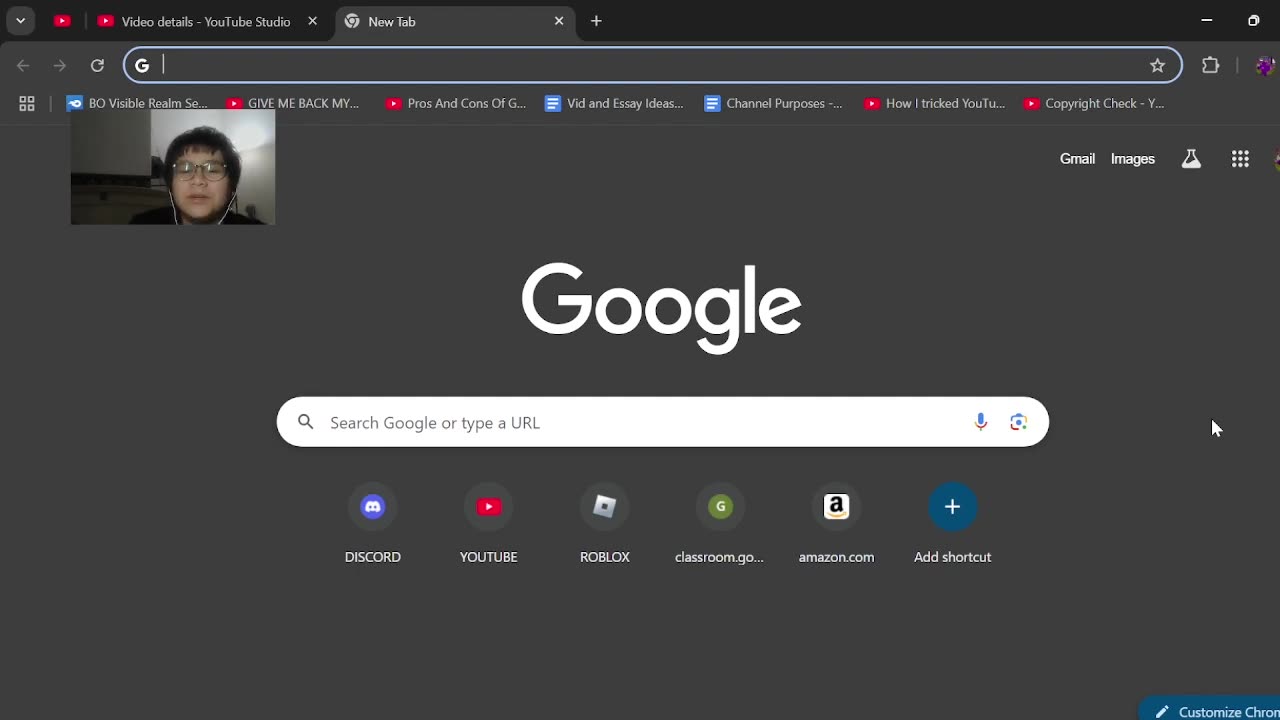Open GIVE ME BACK MY bookmark

pyautogui.click(x=293, y=103)
